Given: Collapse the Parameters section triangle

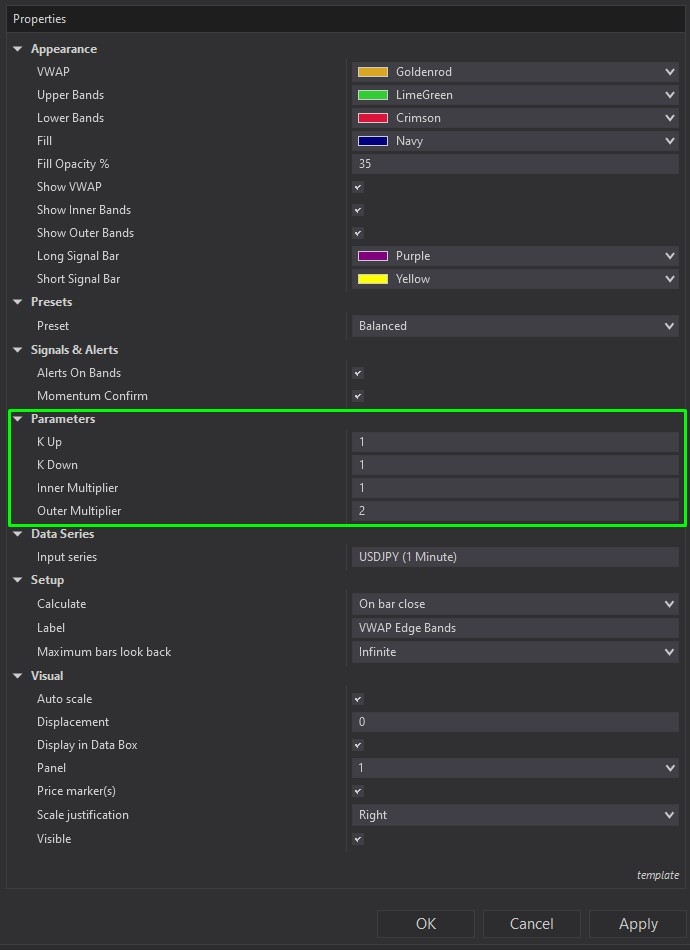Looking at the screenshot, I should [18, 419].
